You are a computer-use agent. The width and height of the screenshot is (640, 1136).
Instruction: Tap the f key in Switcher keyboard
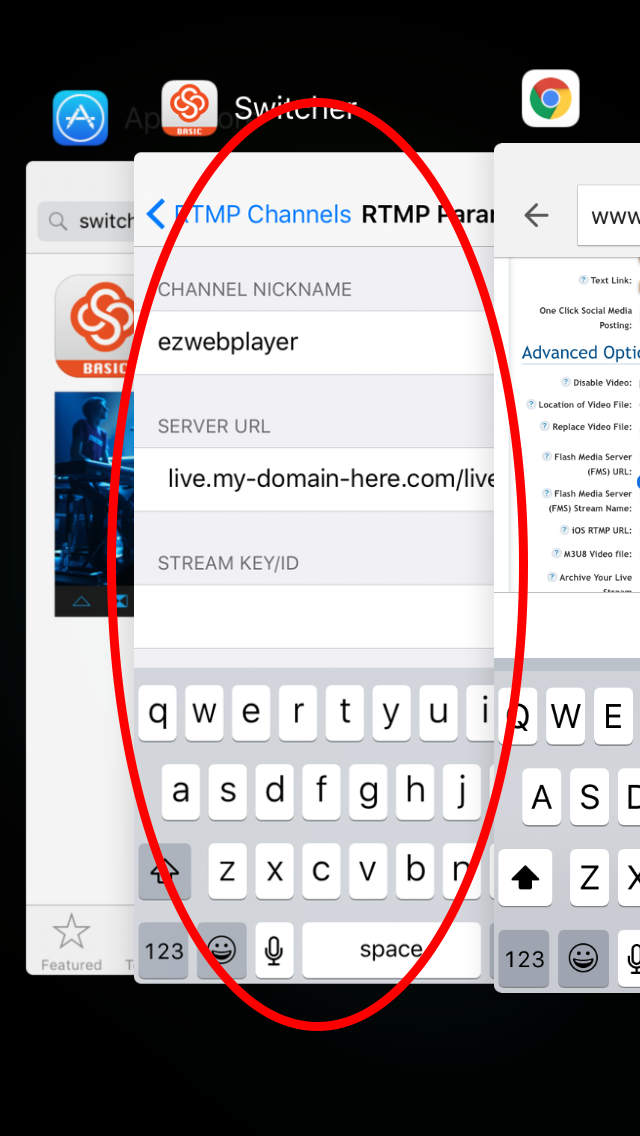coord(321,792)
